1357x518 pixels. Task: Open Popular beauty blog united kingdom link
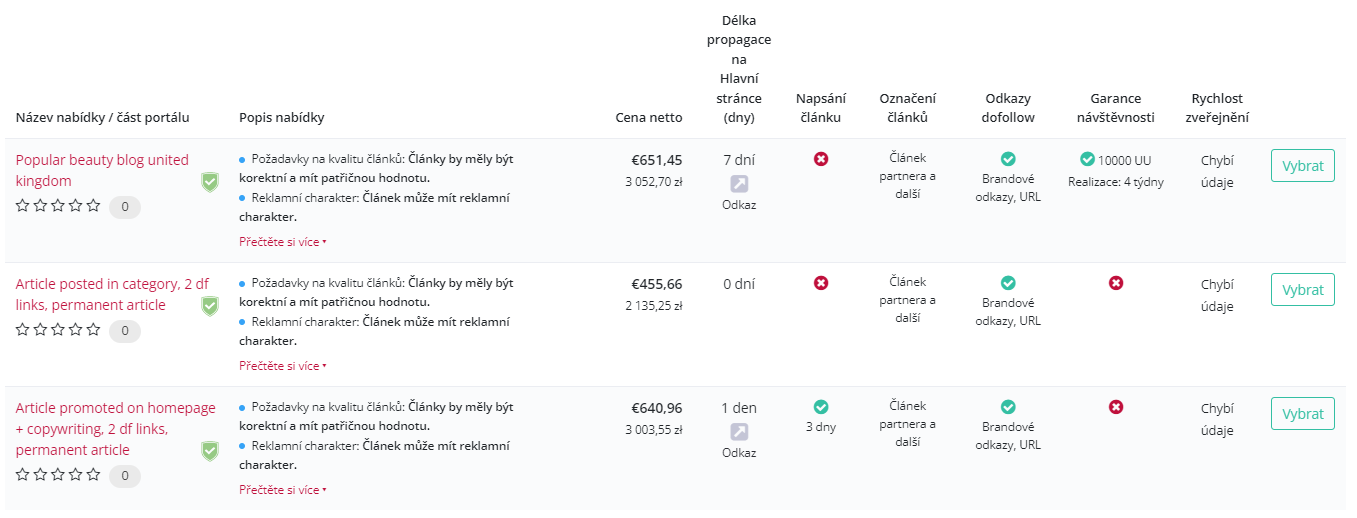tap(102, 170)
